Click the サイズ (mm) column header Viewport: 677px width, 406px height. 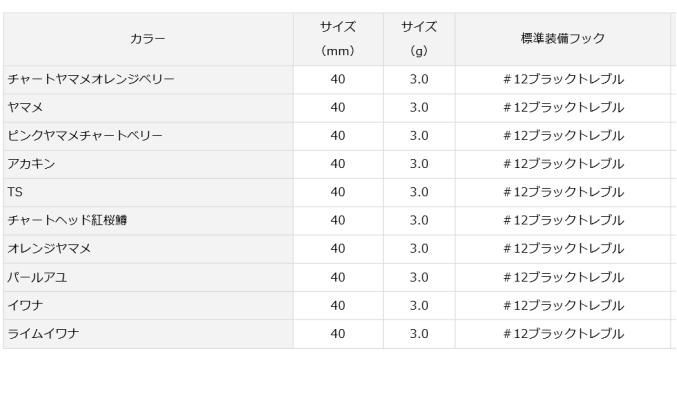click(x=337, y=39)
